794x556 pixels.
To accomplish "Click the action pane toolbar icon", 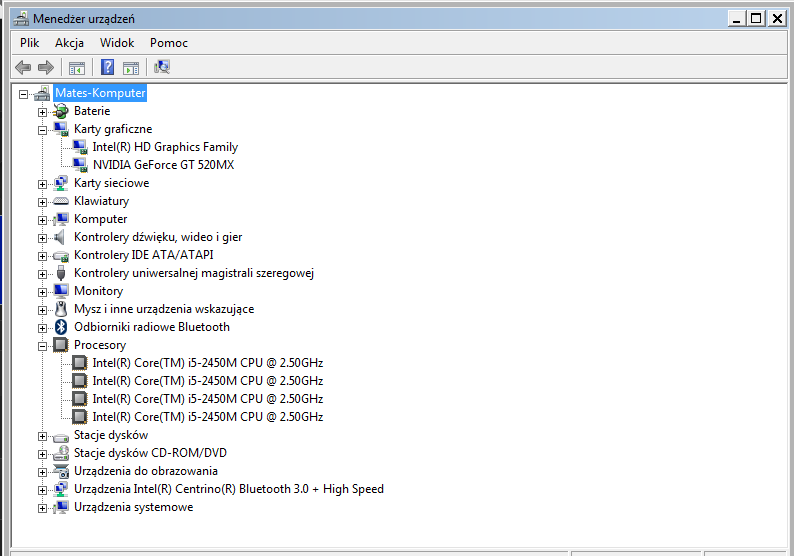I will click(x=131, y=67).
